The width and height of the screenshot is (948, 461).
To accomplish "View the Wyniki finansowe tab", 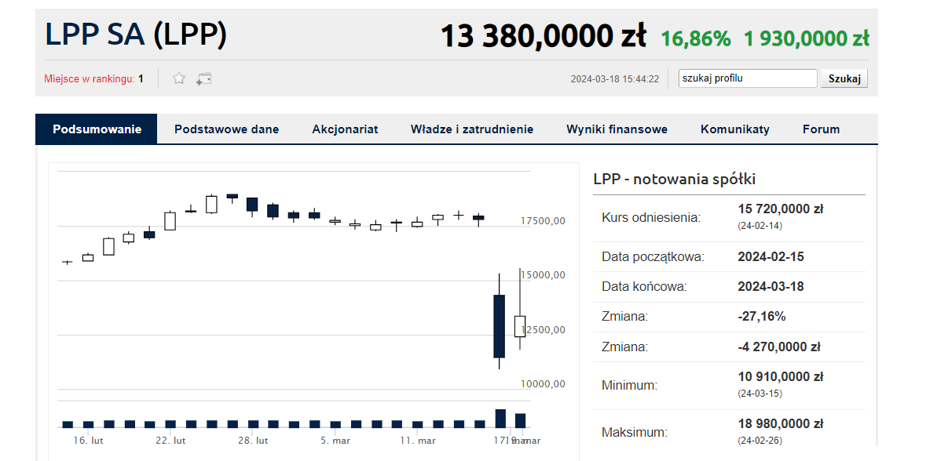I will click(617, 129).
